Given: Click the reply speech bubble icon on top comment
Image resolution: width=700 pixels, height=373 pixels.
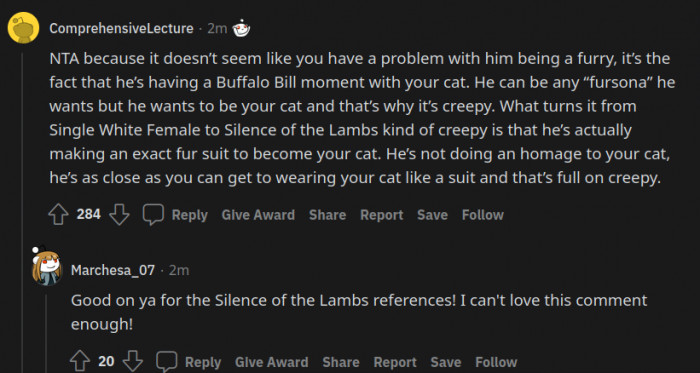Looking at the screenshot, I should pyautogui.click(x=153, y=215).
